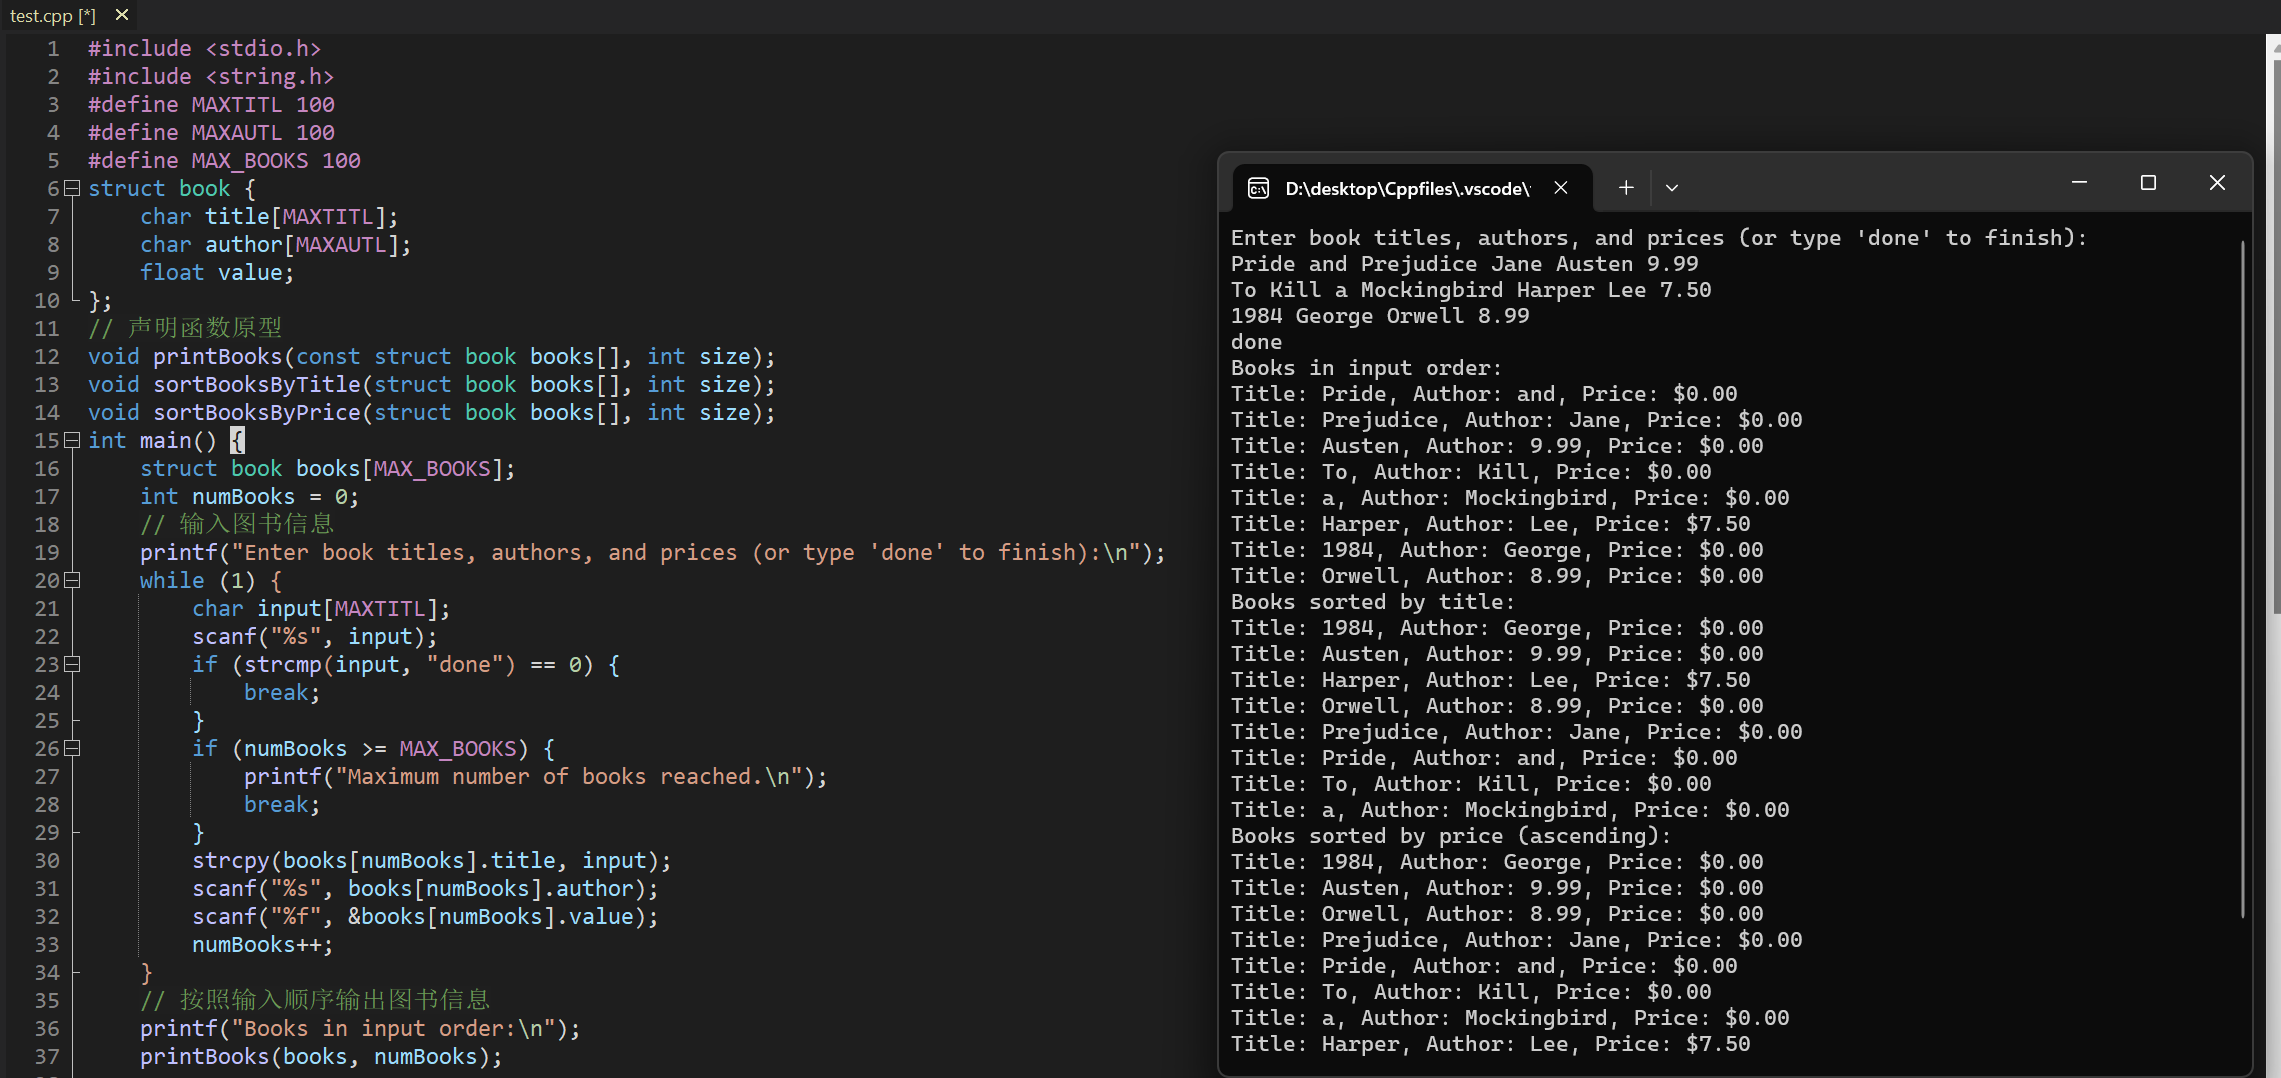Screen dimensions: 2281x1078
Task: Click 'int numBooks = 0;' line
Action: 249,496
